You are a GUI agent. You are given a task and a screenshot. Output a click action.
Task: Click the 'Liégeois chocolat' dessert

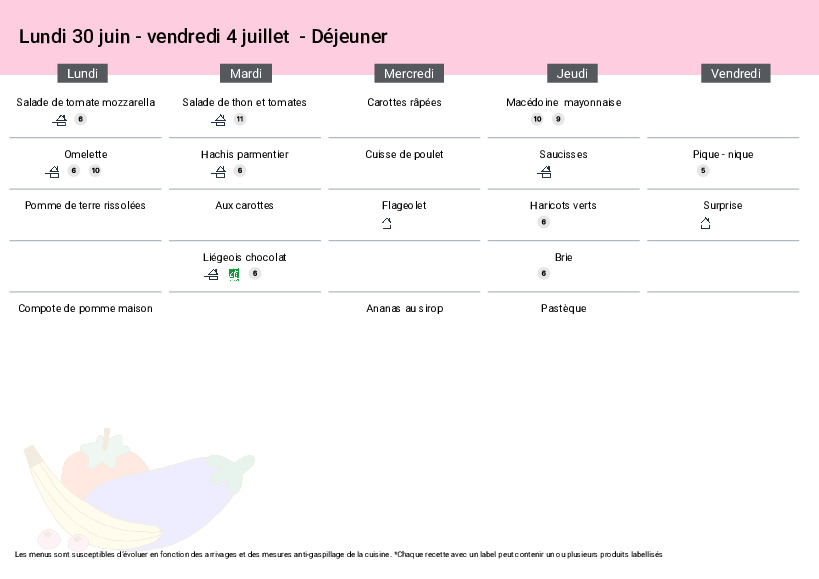(x=244, y=257)
